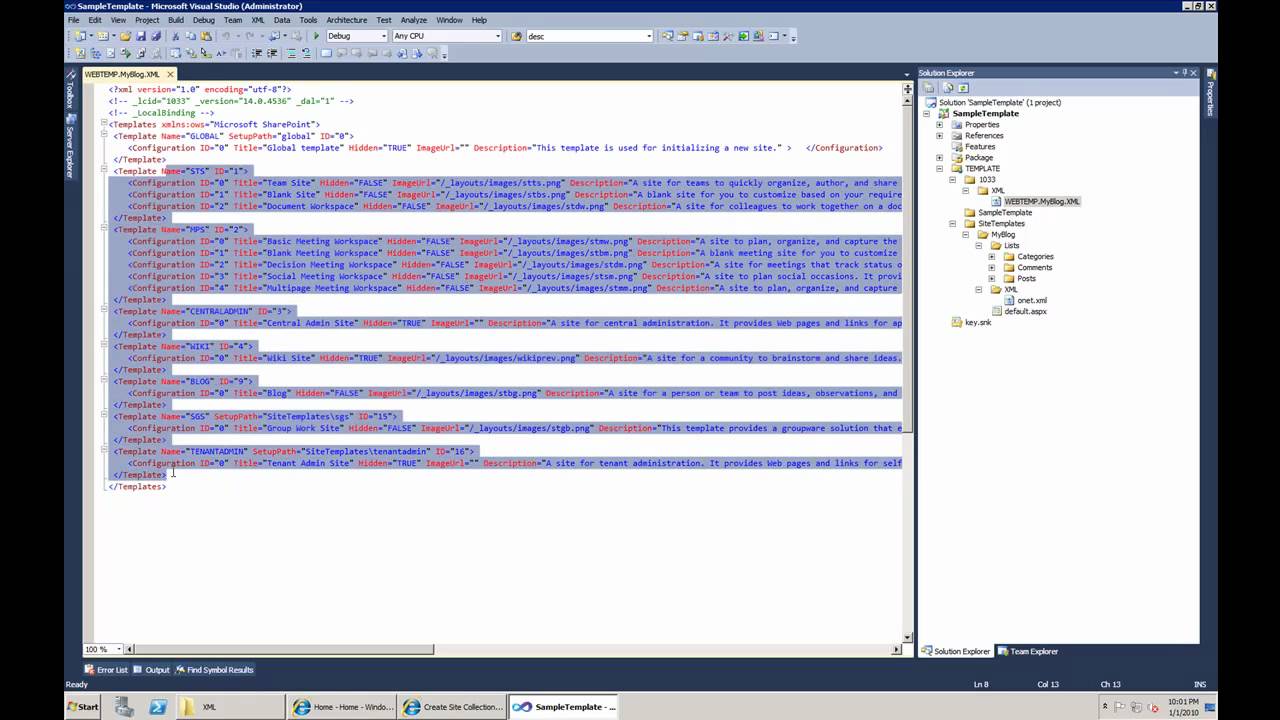Click Properties icon in Solution Explorer toolbar
1280x720 pixels.
[929, 88]
